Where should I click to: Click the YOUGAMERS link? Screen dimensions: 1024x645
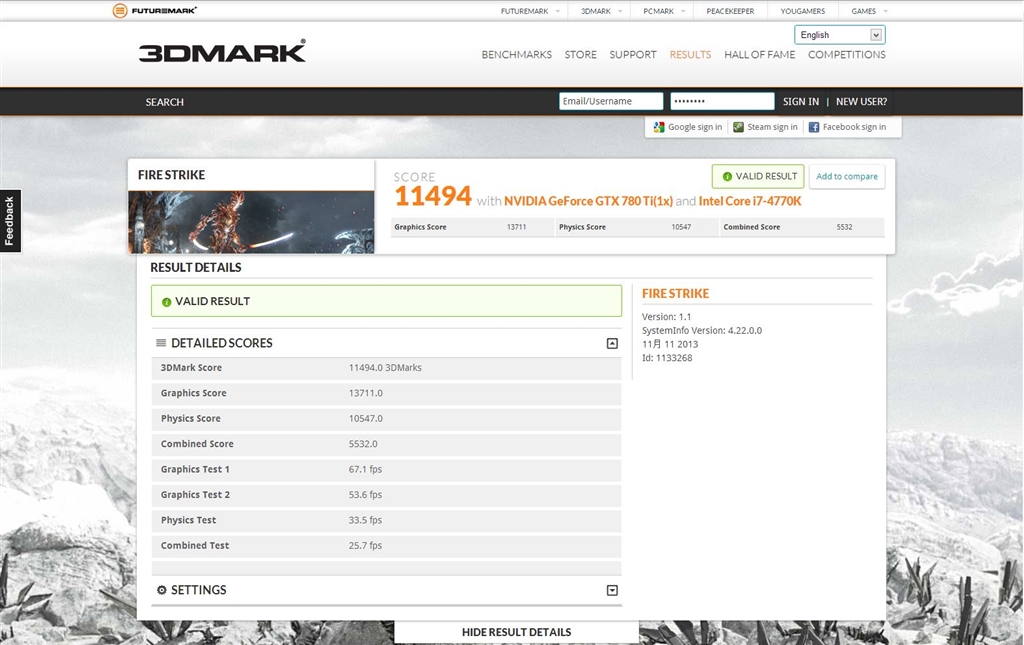[x=803, y=11]
